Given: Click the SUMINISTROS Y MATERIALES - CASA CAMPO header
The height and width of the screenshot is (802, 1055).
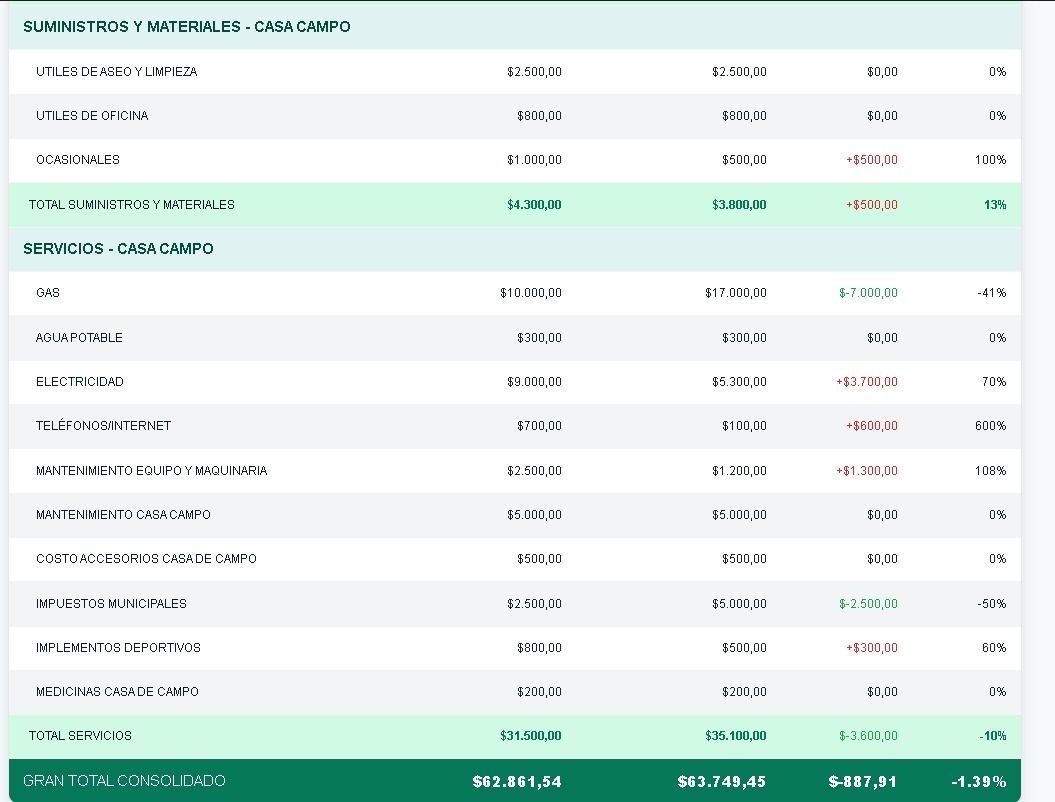Looking at the screenshot, I should [x=186, y=27].
